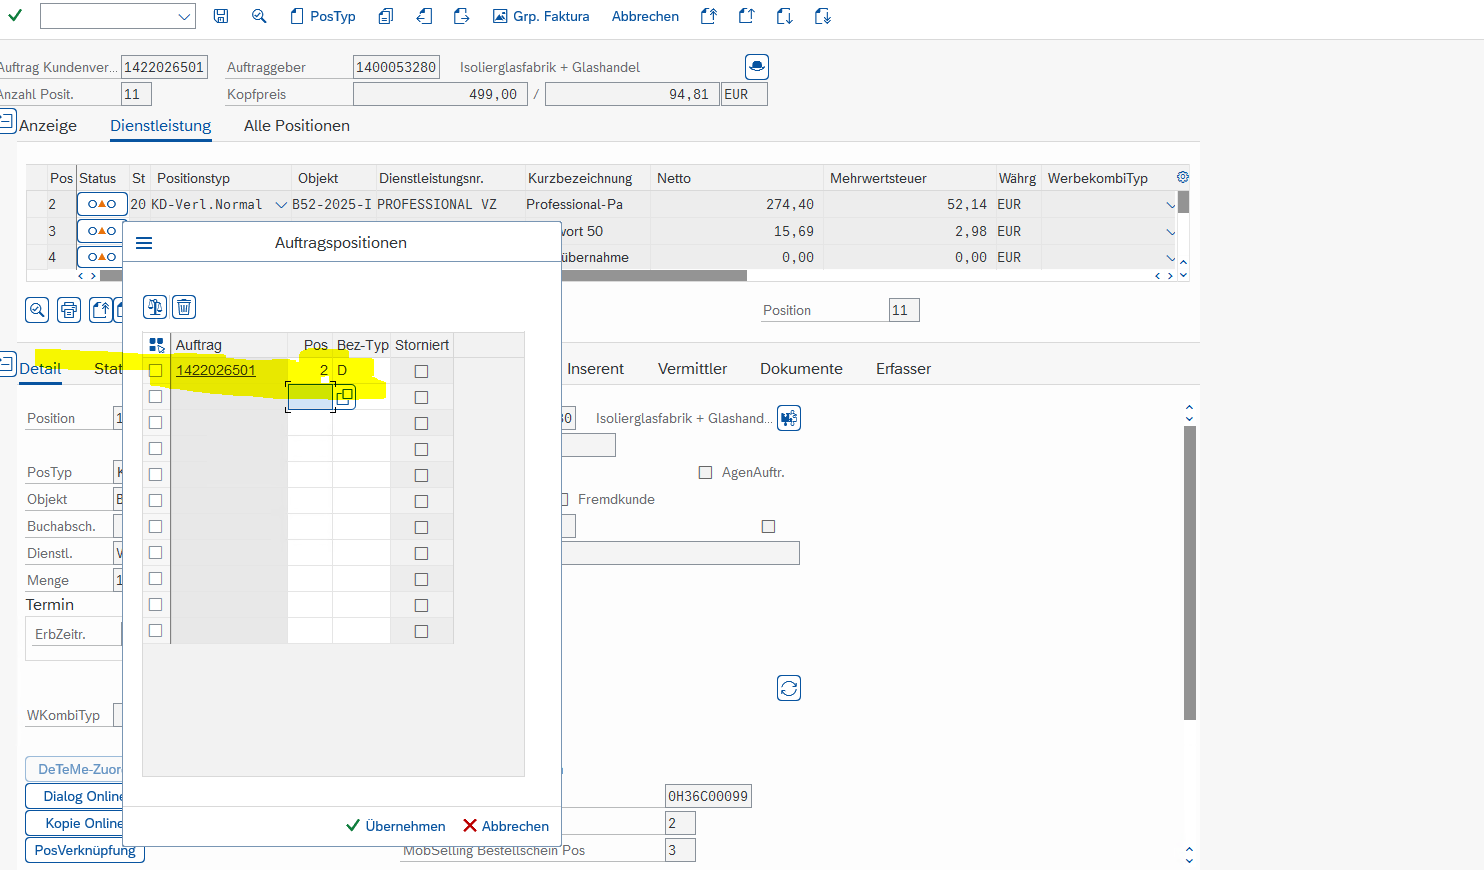Click the Position number field showing 11
Image resolution: width=1484 pixels, height=870 pixels.
[x=904, y=310]
